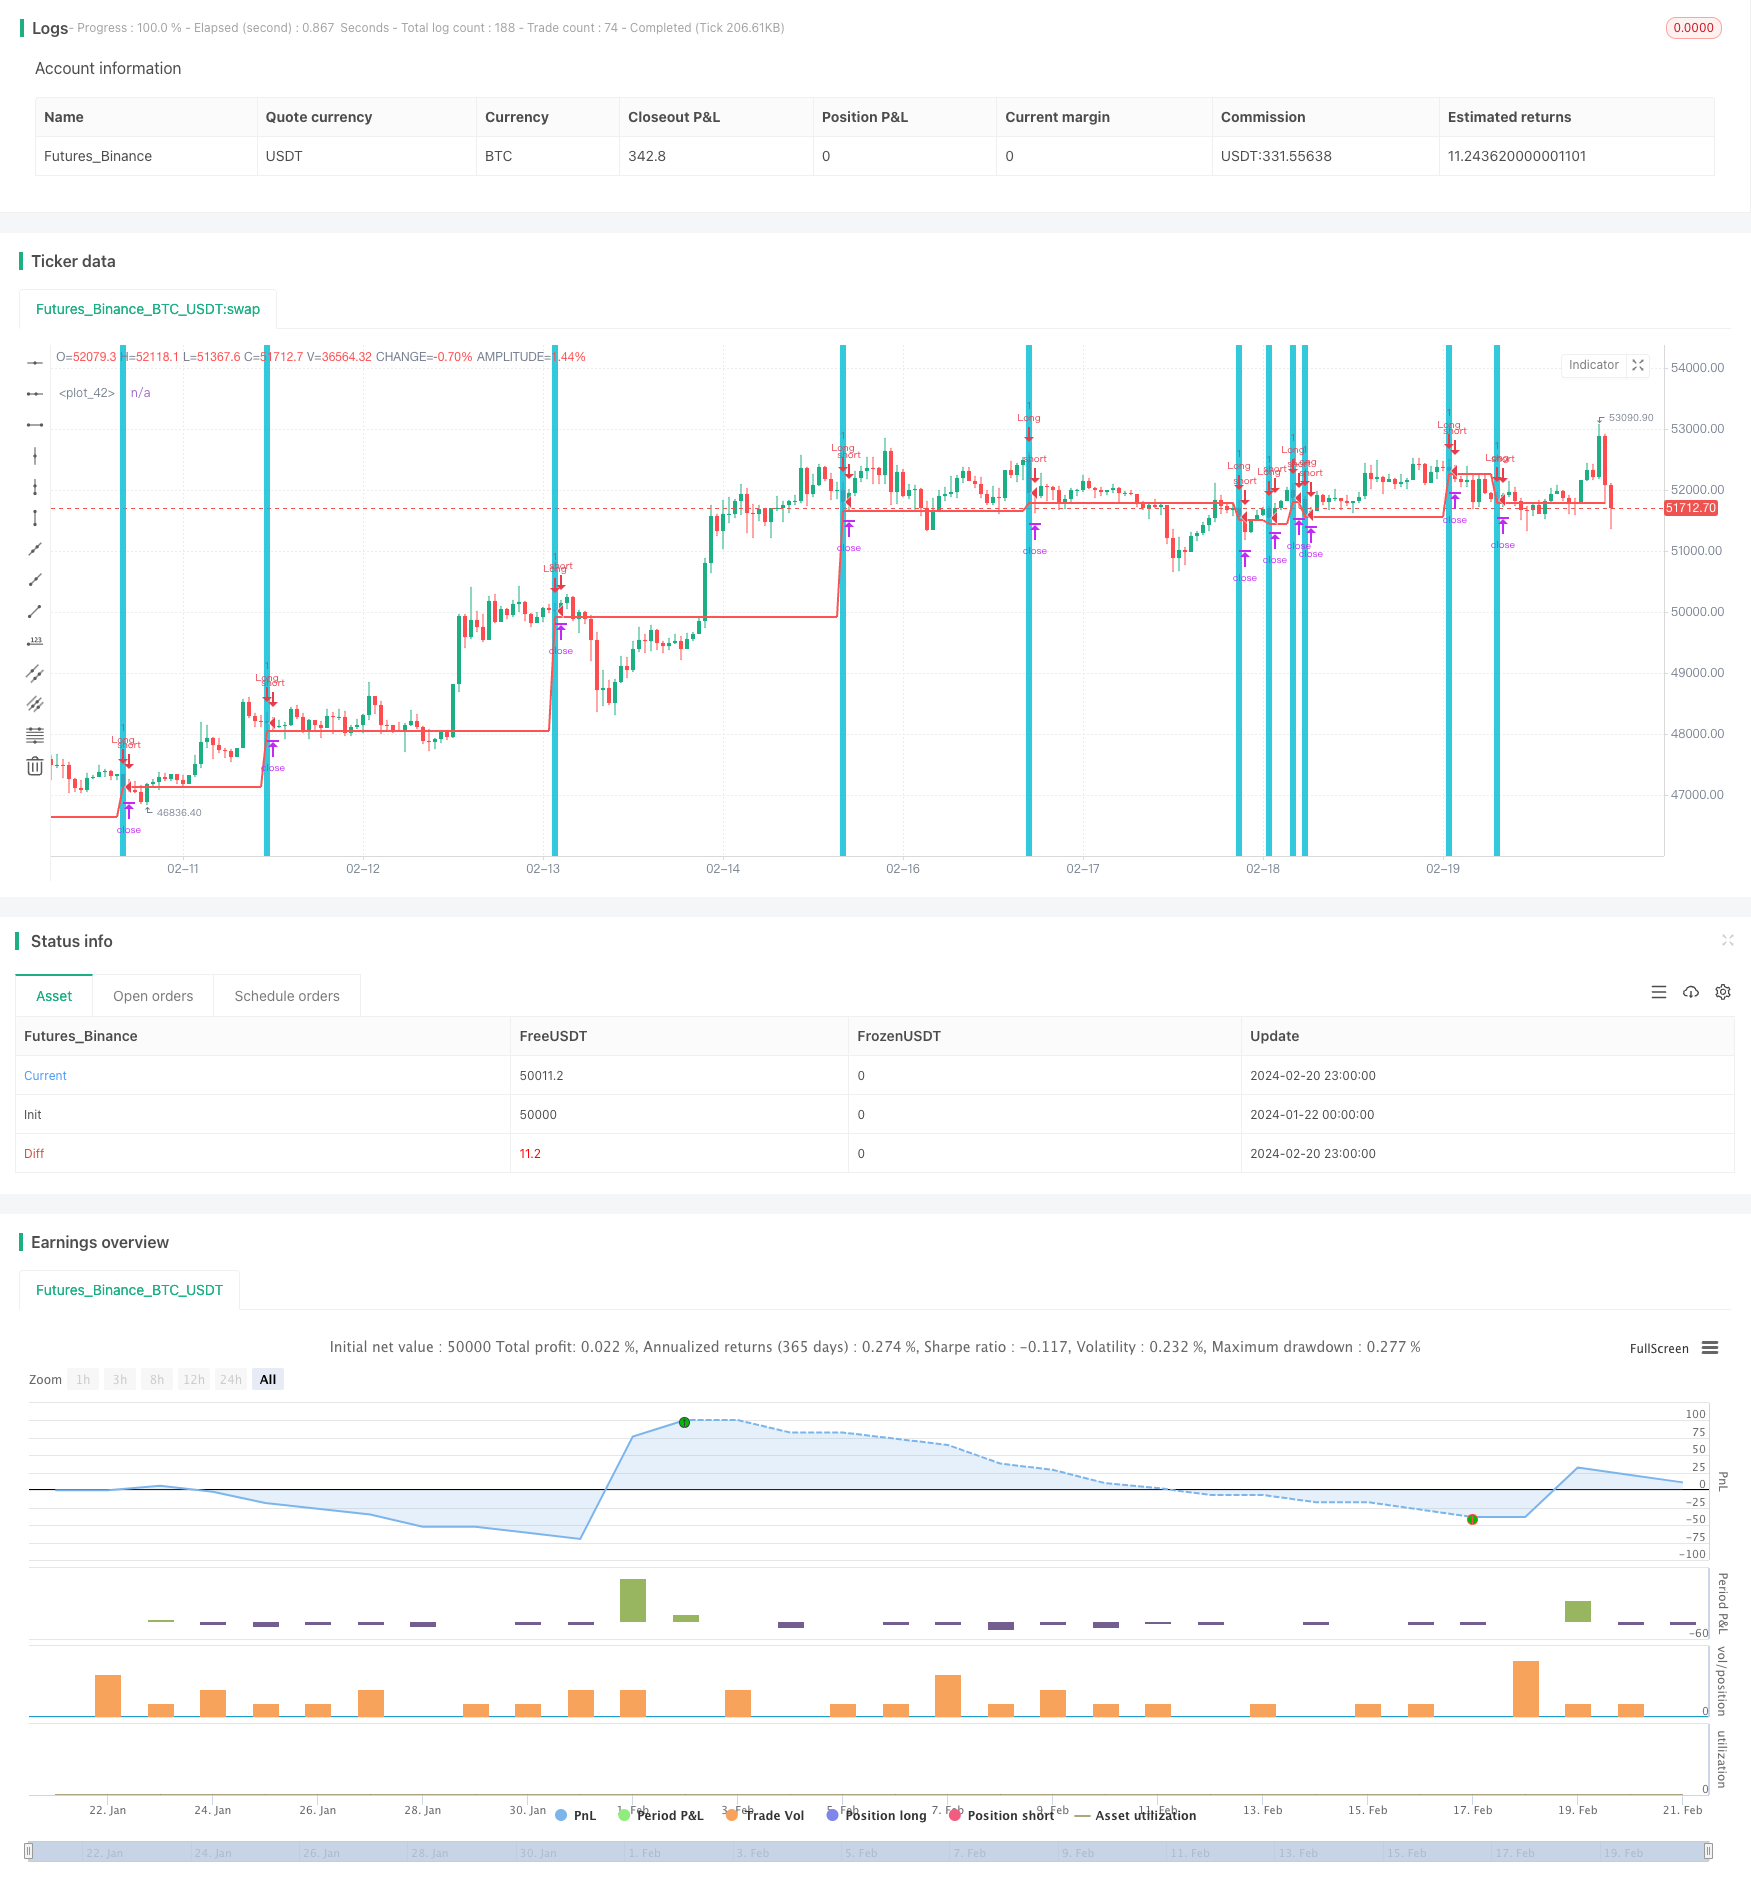Click the red 0.0000 log badge
Image resolution: width=1751 pixels, height=1891 pixels.
1693,28
